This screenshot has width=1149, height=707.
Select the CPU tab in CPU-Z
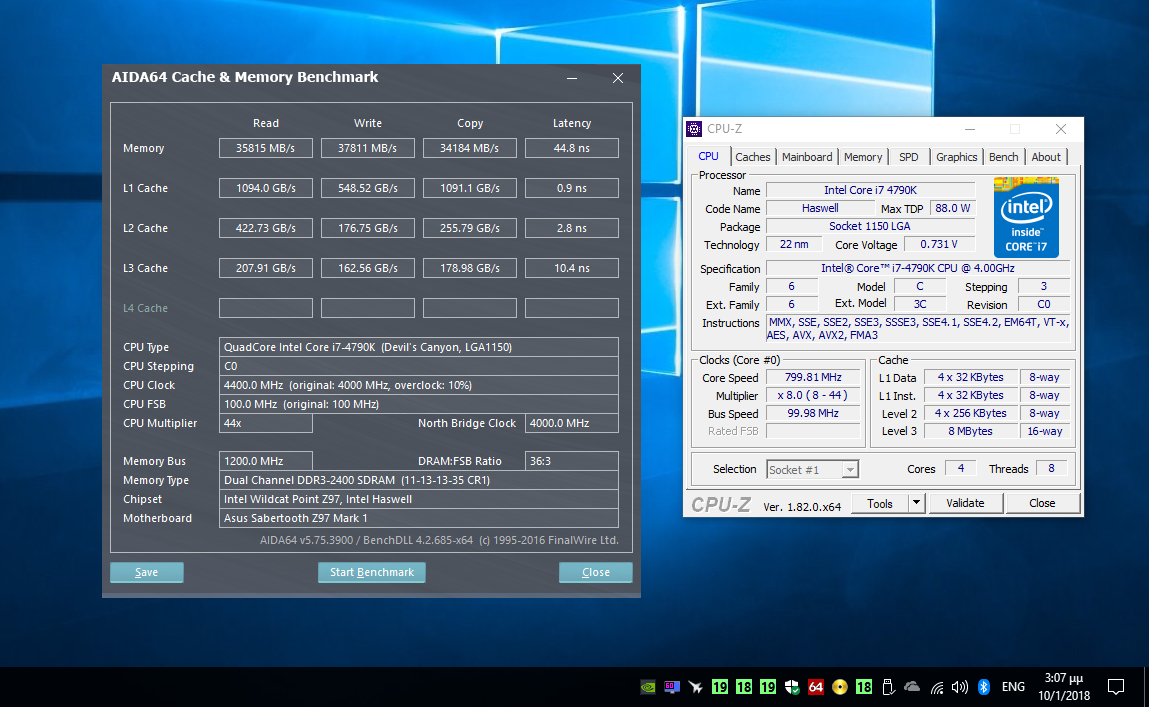[709, 156]
